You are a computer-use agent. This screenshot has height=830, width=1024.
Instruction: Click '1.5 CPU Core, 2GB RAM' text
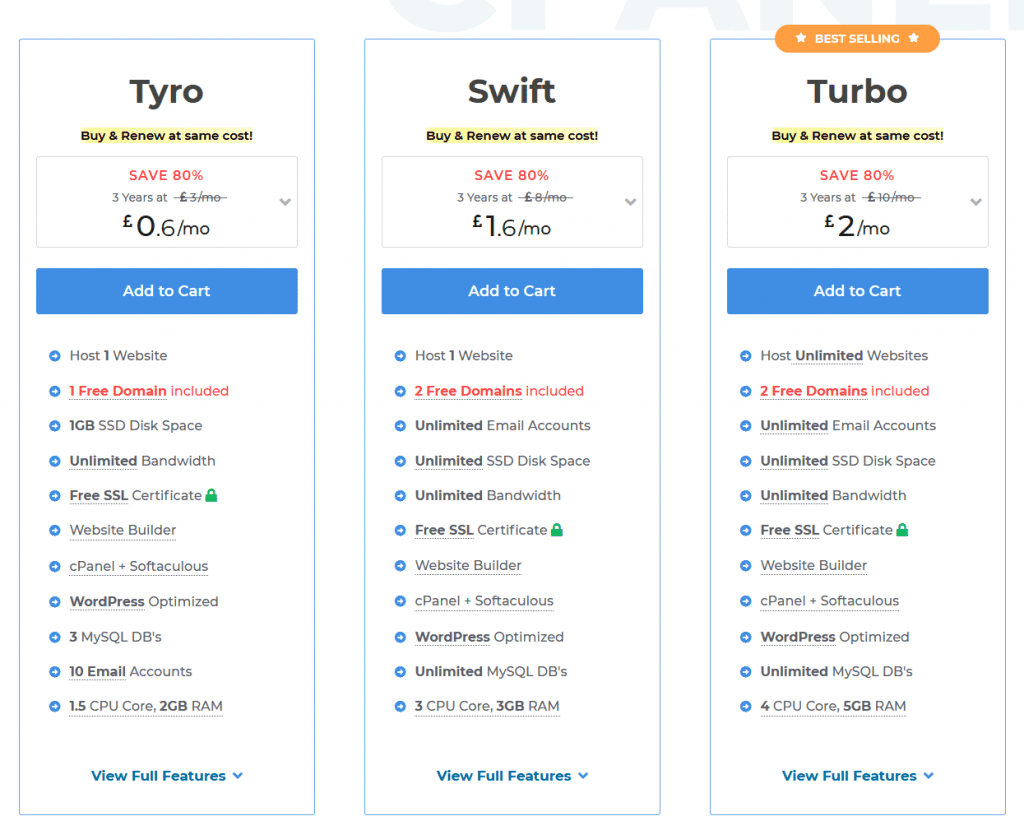[146, 705]
